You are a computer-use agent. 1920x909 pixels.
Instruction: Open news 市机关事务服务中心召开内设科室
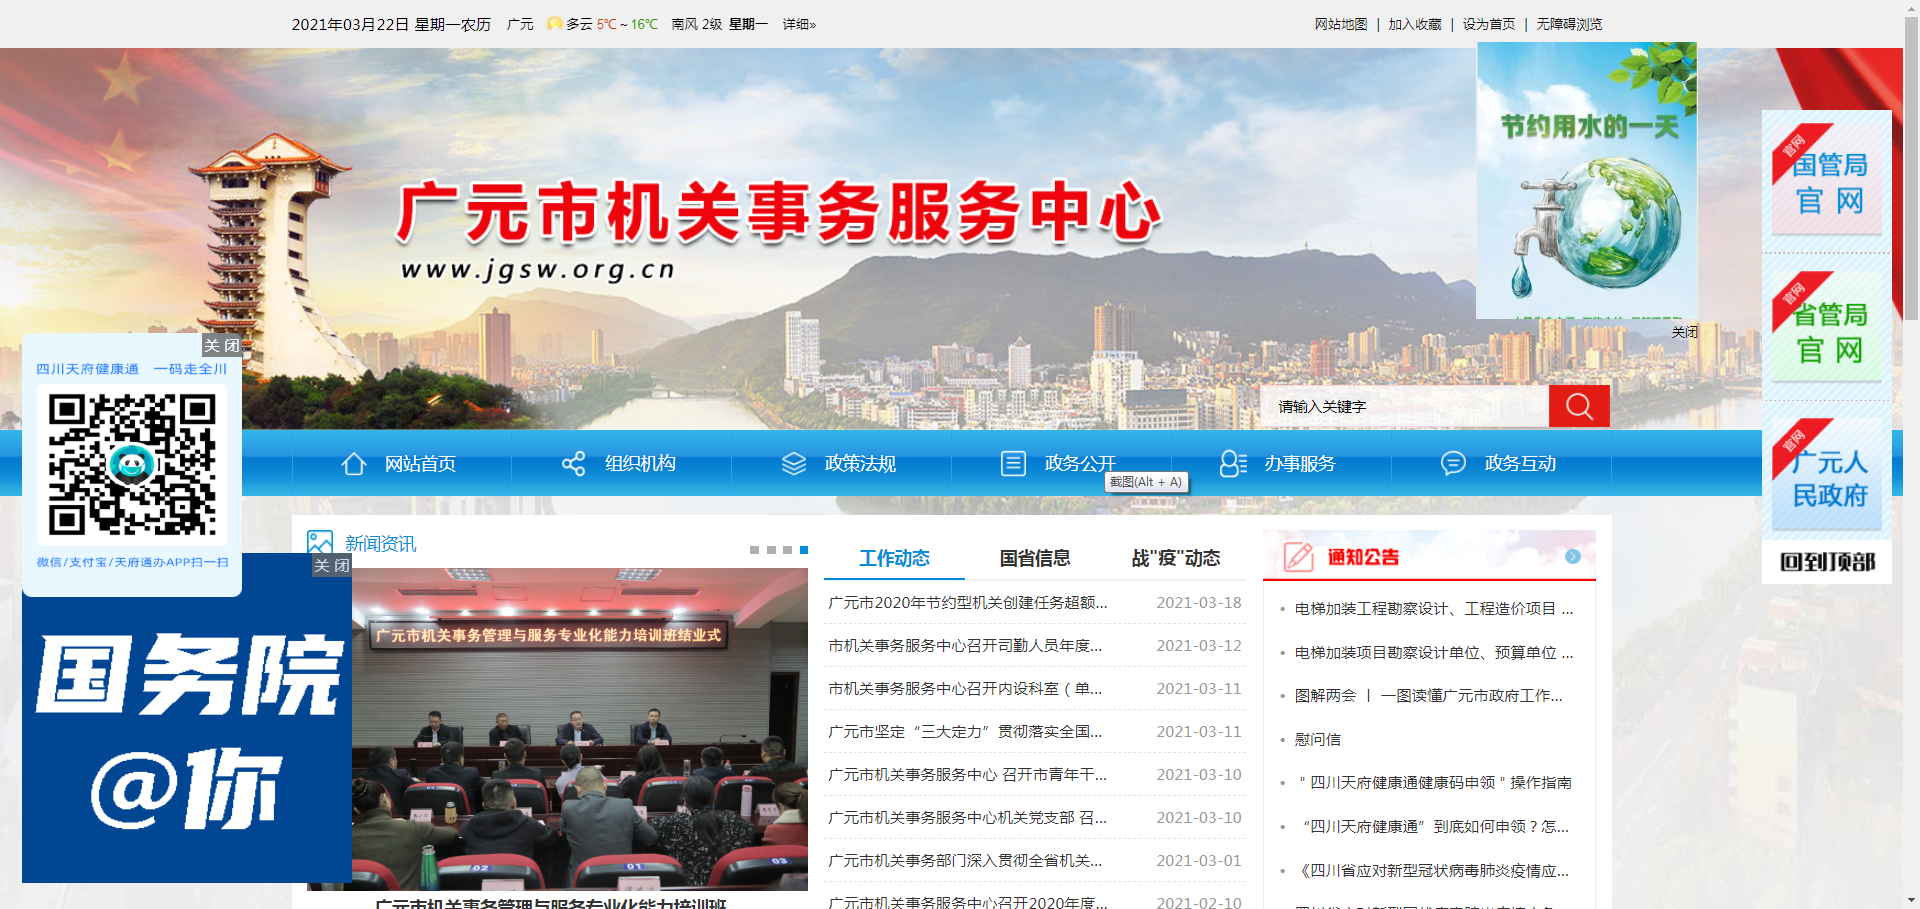pos(965,688)
